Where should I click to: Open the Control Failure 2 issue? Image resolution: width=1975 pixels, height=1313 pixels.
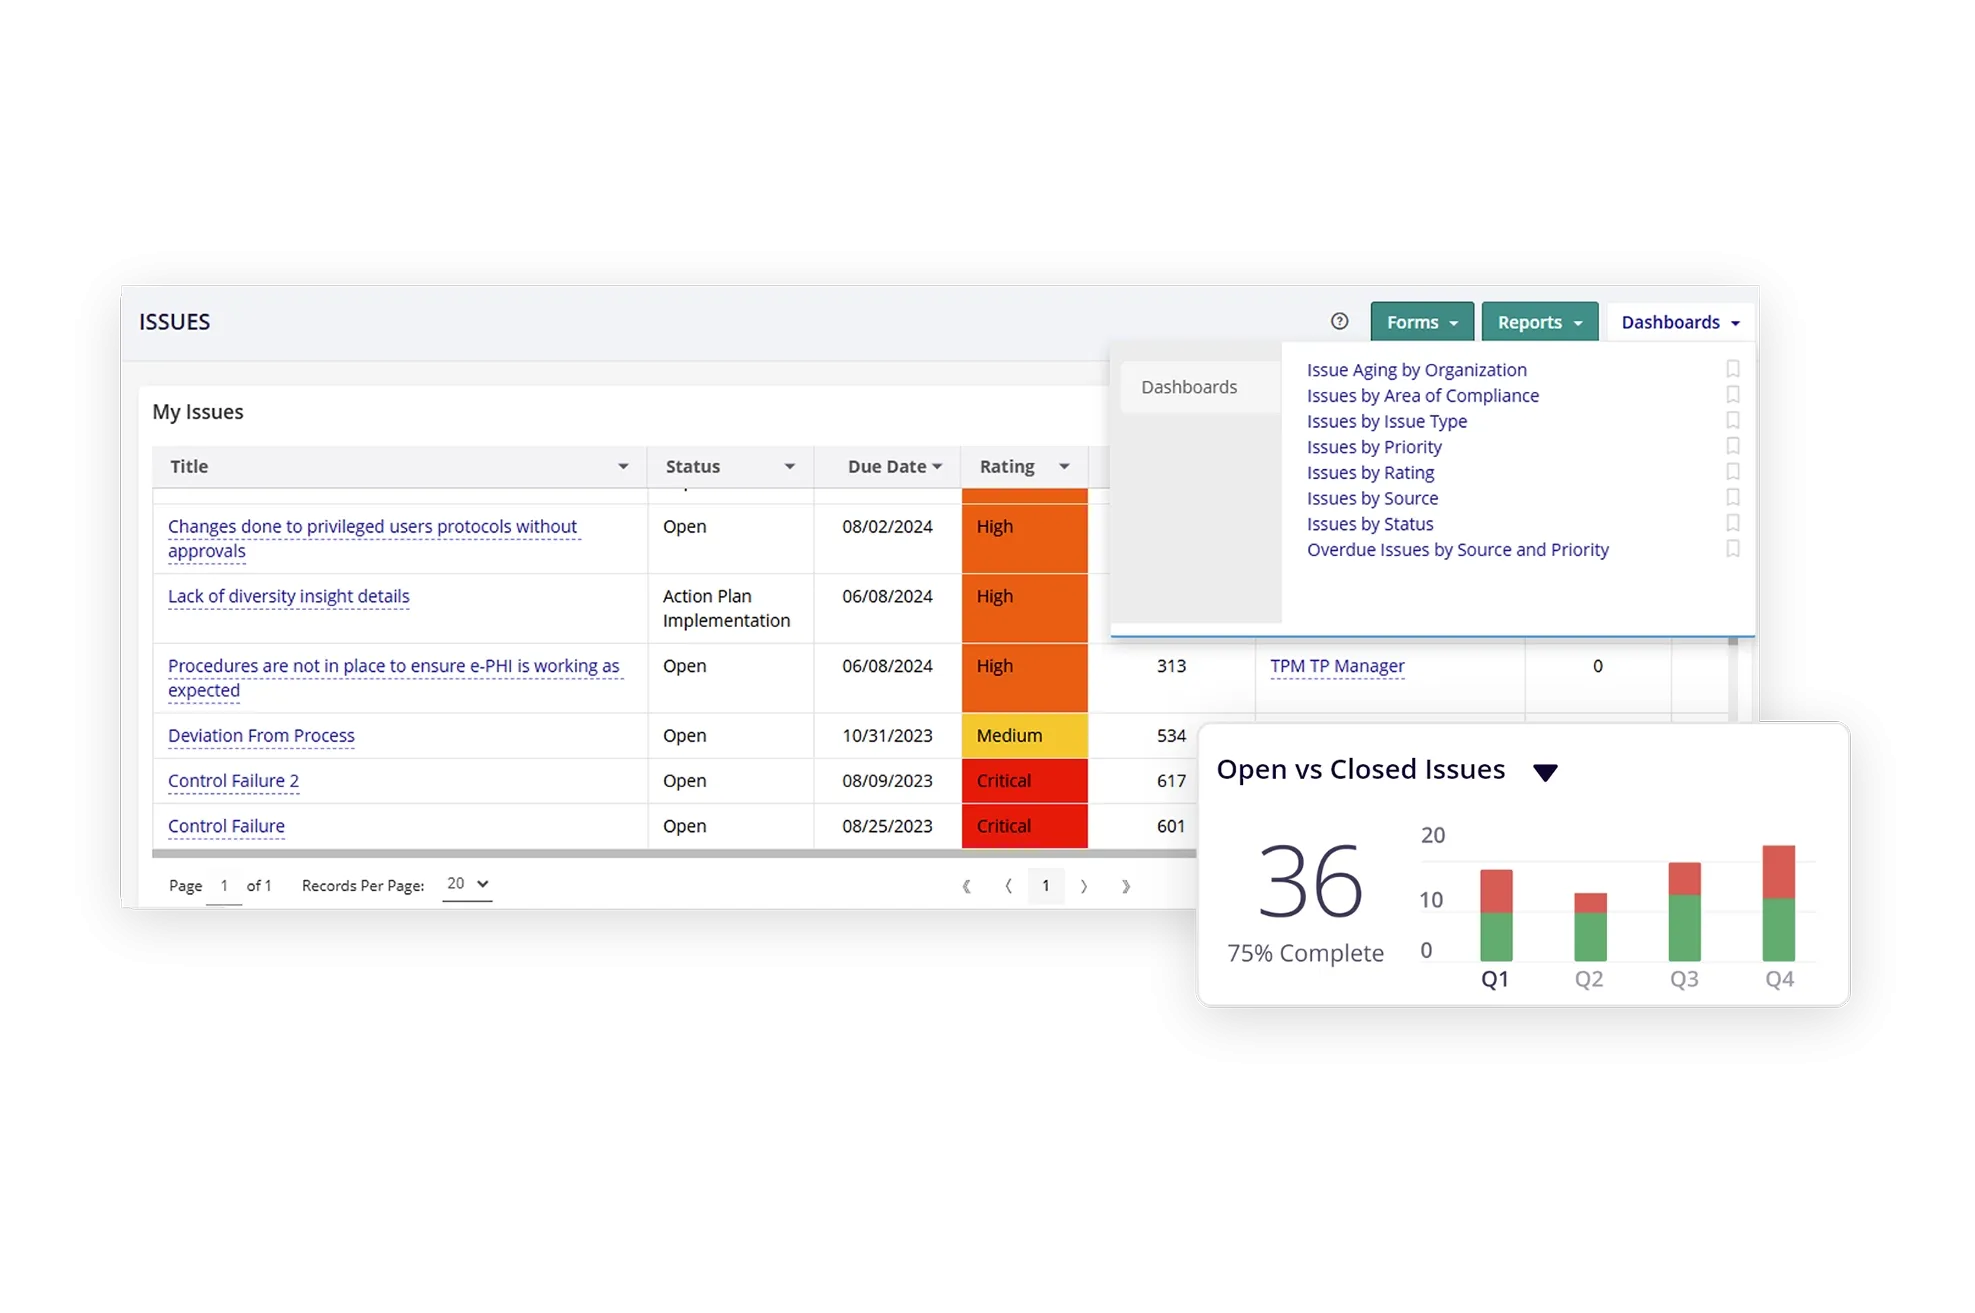pyautogui.click(x=233, y=781)
